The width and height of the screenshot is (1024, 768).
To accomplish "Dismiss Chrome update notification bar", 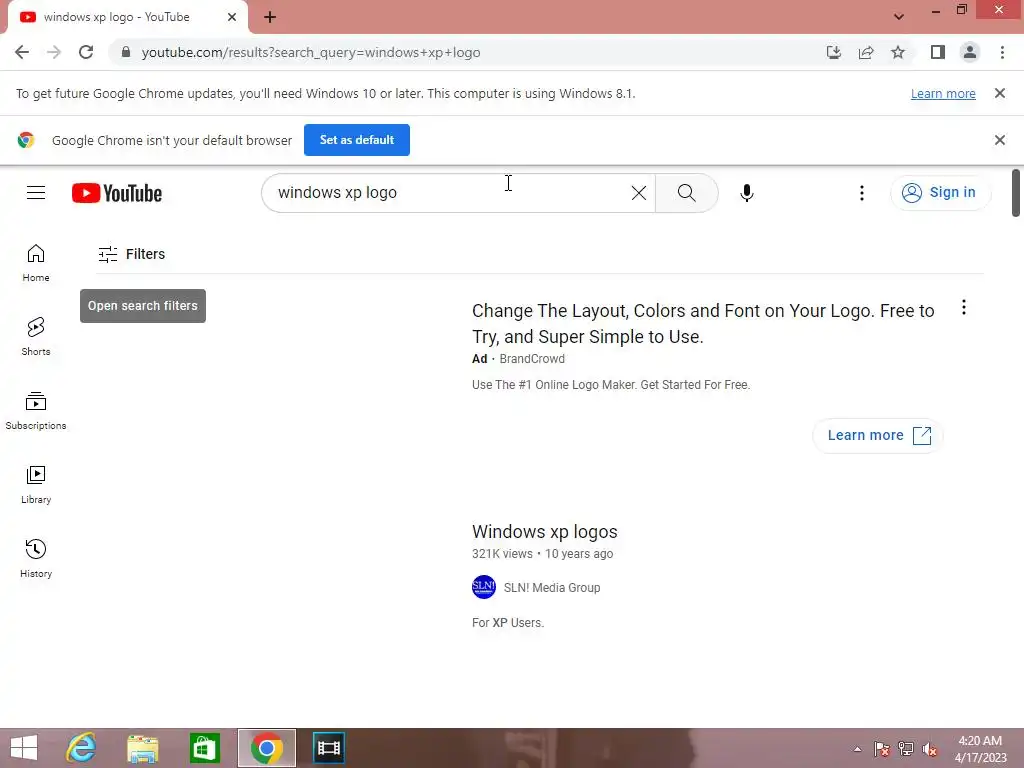I will (x=999, y=93).
